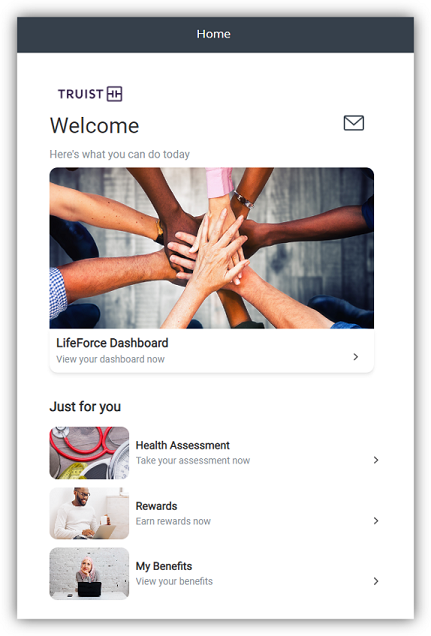Image resolution: width=431 pixels, height=636 pixels.
Task: Open the LifeForce Dashboard title
Action: tap(112, 343)
